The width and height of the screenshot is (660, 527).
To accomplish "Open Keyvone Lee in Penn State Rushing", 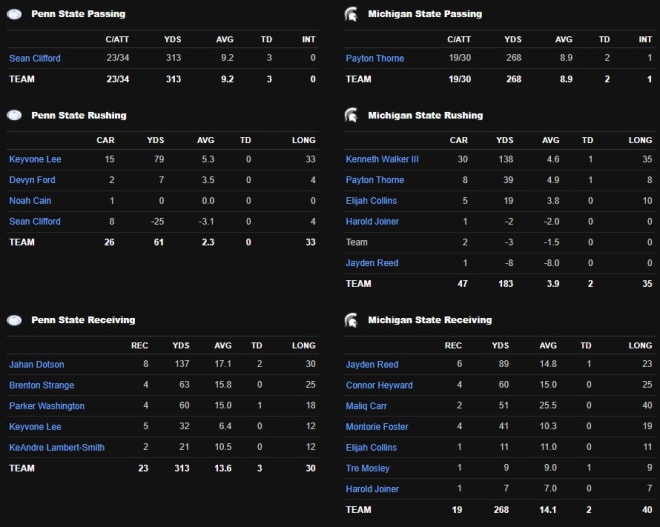I will (x=35, y=159).
